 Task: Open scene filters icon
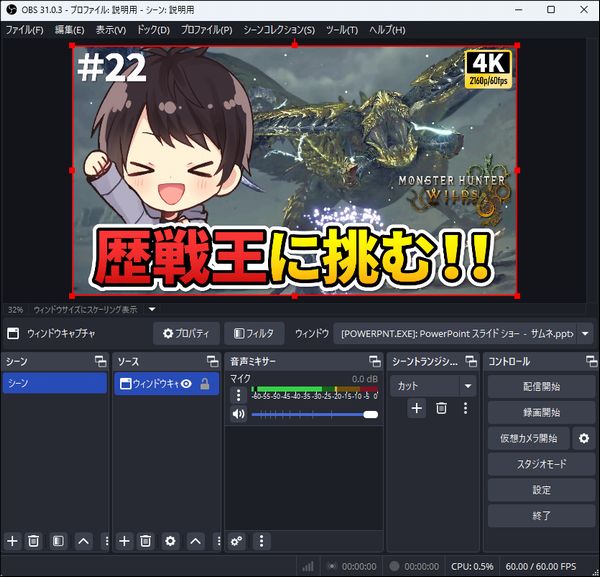pos(58,541)
